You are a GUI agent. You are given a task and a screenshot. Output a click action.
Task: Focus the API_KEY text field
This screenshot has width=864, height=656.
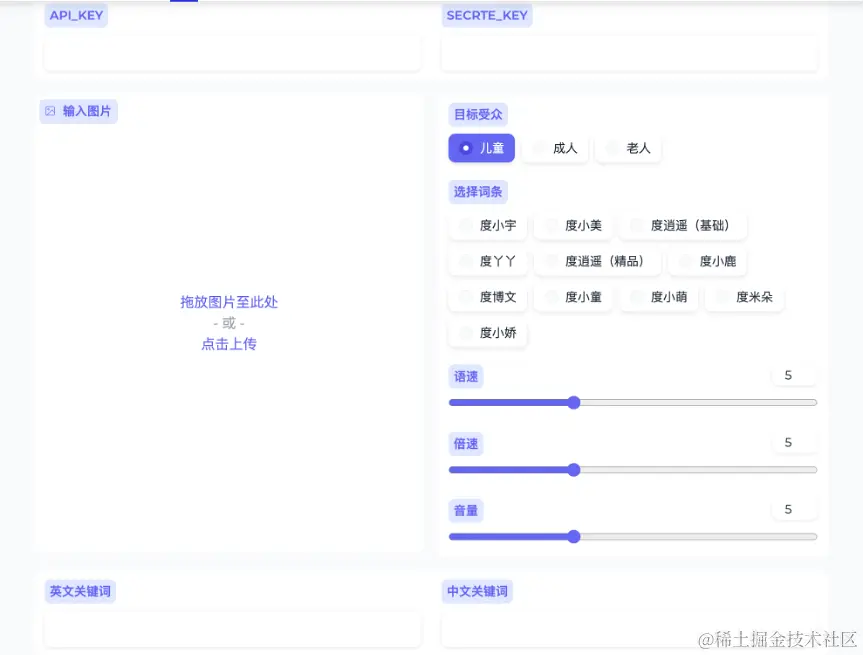point(233,54)
